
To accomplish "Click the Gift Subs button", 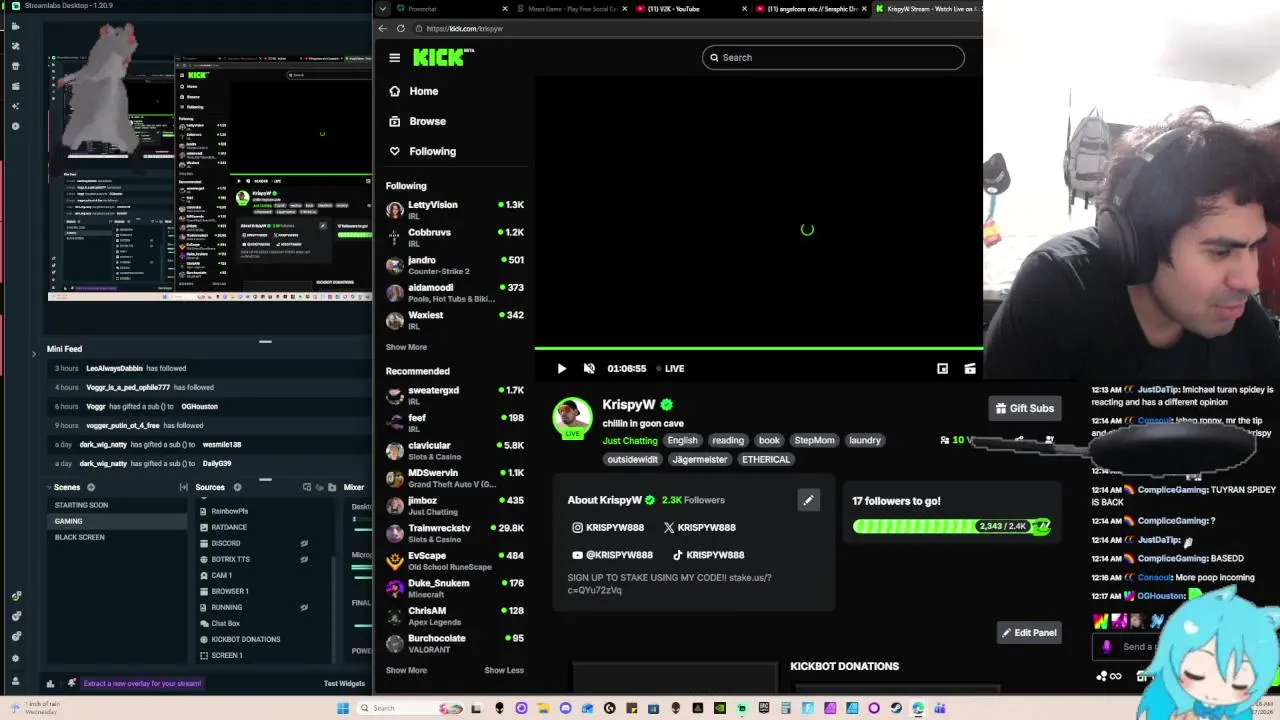I will tap(1025, 408).
